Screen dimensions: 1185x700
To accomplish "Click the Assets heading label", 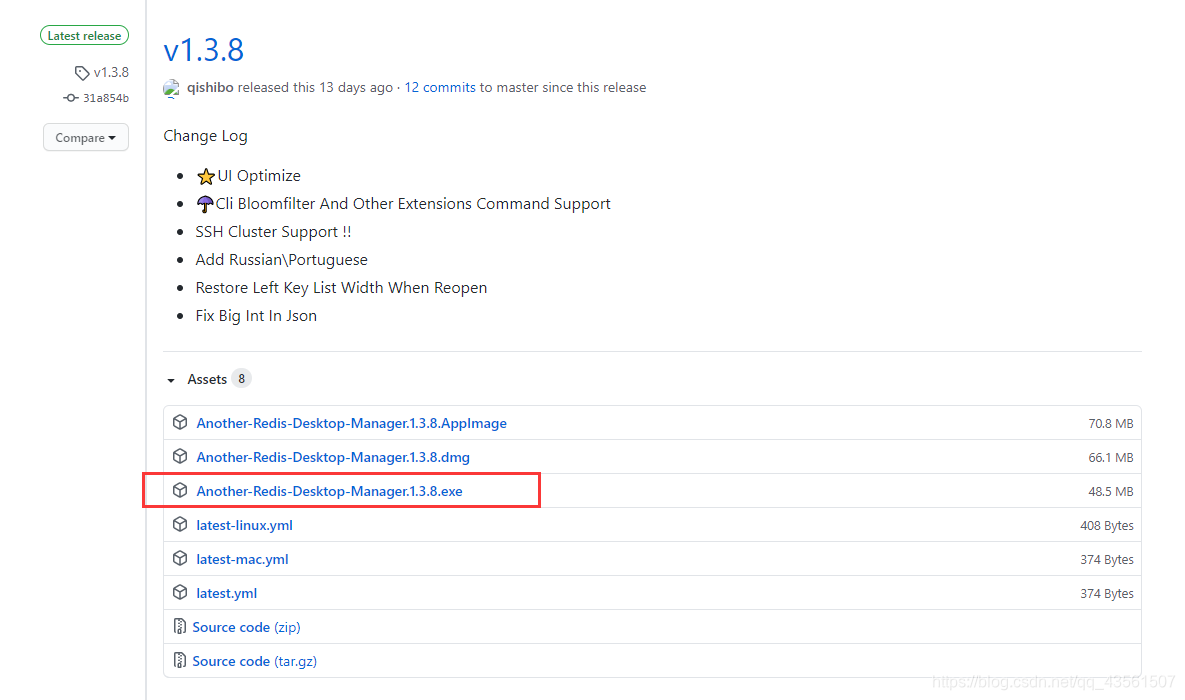I will coord(207,379).
